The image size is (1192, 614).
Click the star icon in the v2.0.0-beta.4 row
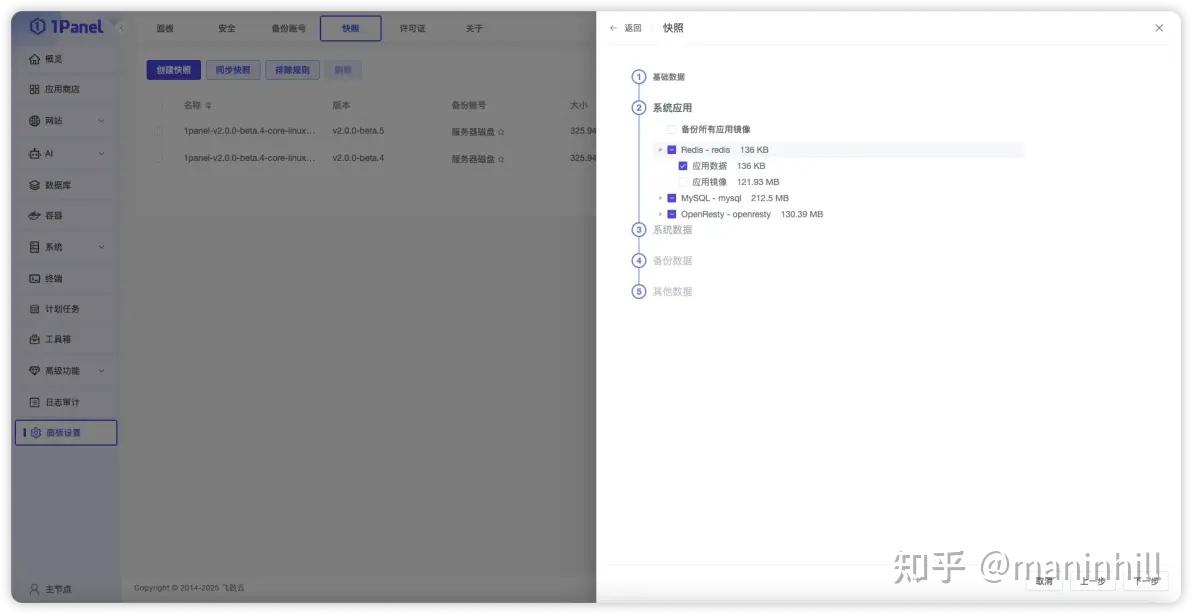pos(501,159)
